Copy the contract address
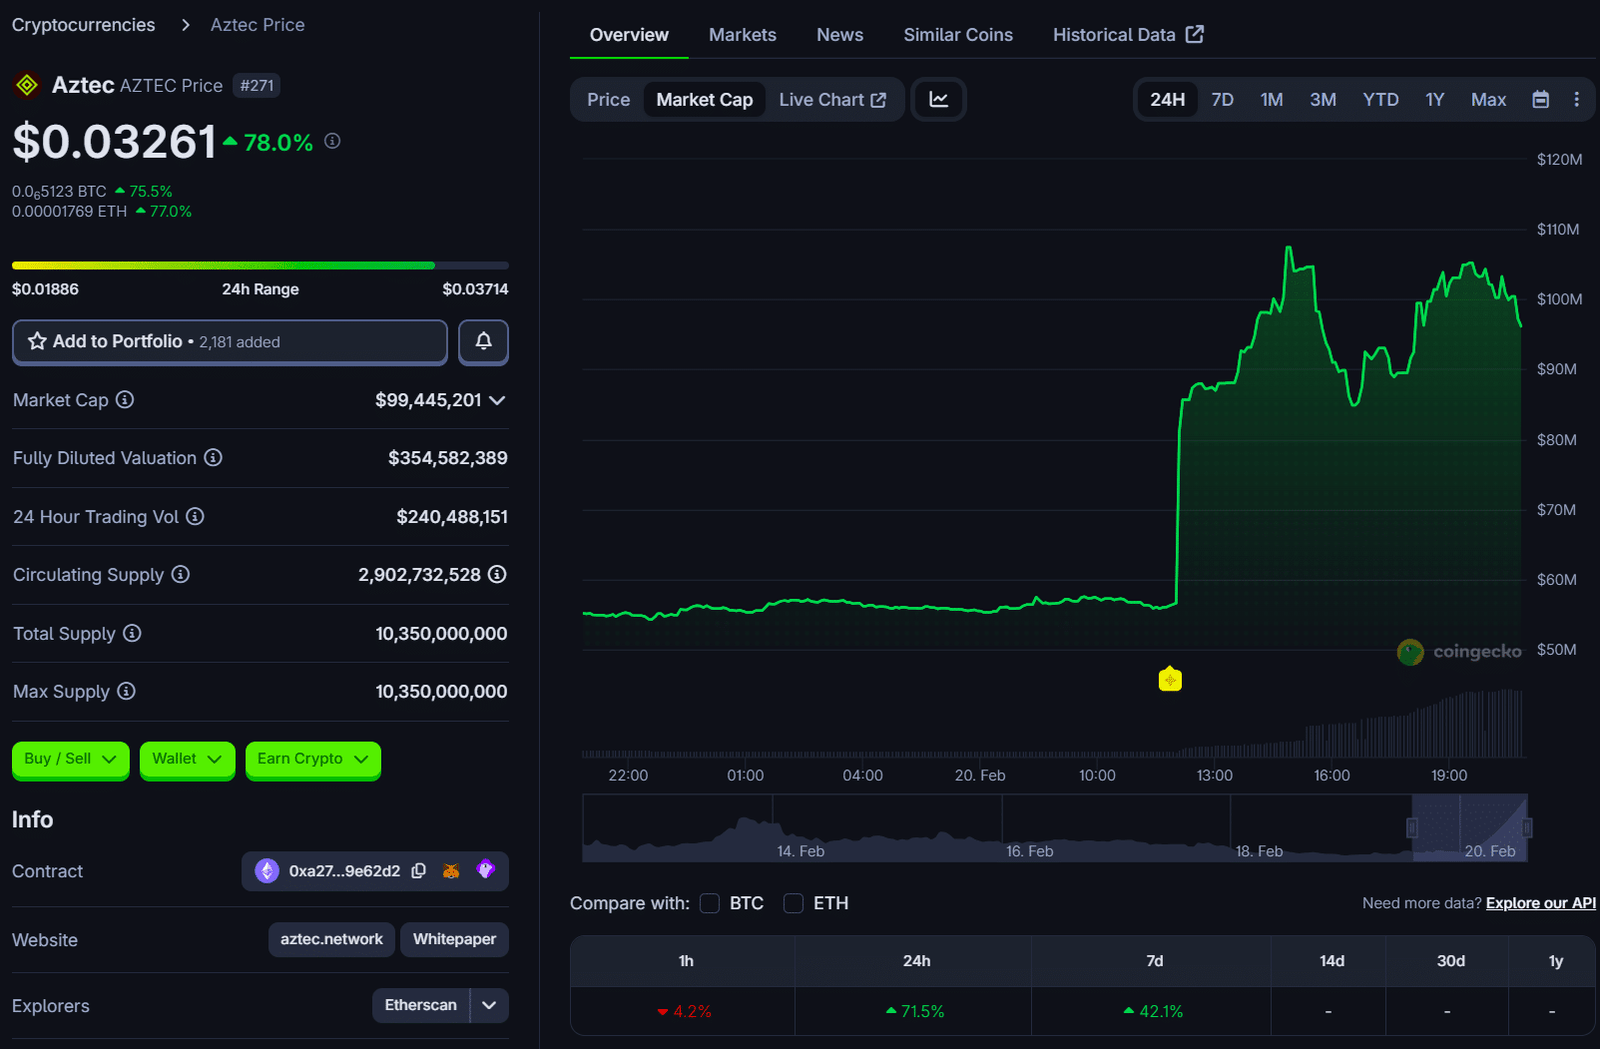 click(x=419, y=871)
